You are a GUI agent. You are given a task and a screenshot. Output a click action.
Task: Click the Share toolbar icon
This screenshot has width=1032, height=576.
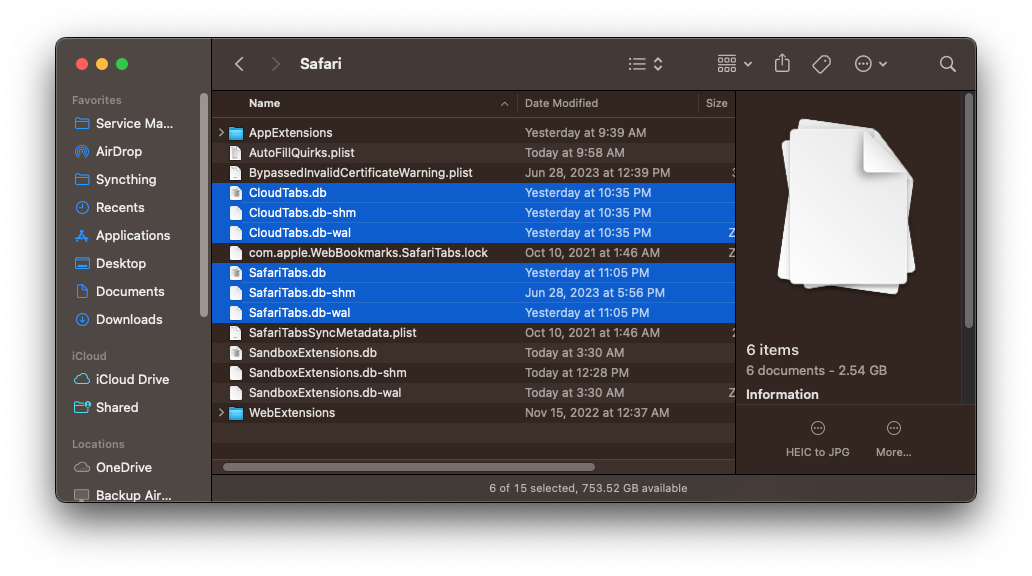(x=782, y=63)
